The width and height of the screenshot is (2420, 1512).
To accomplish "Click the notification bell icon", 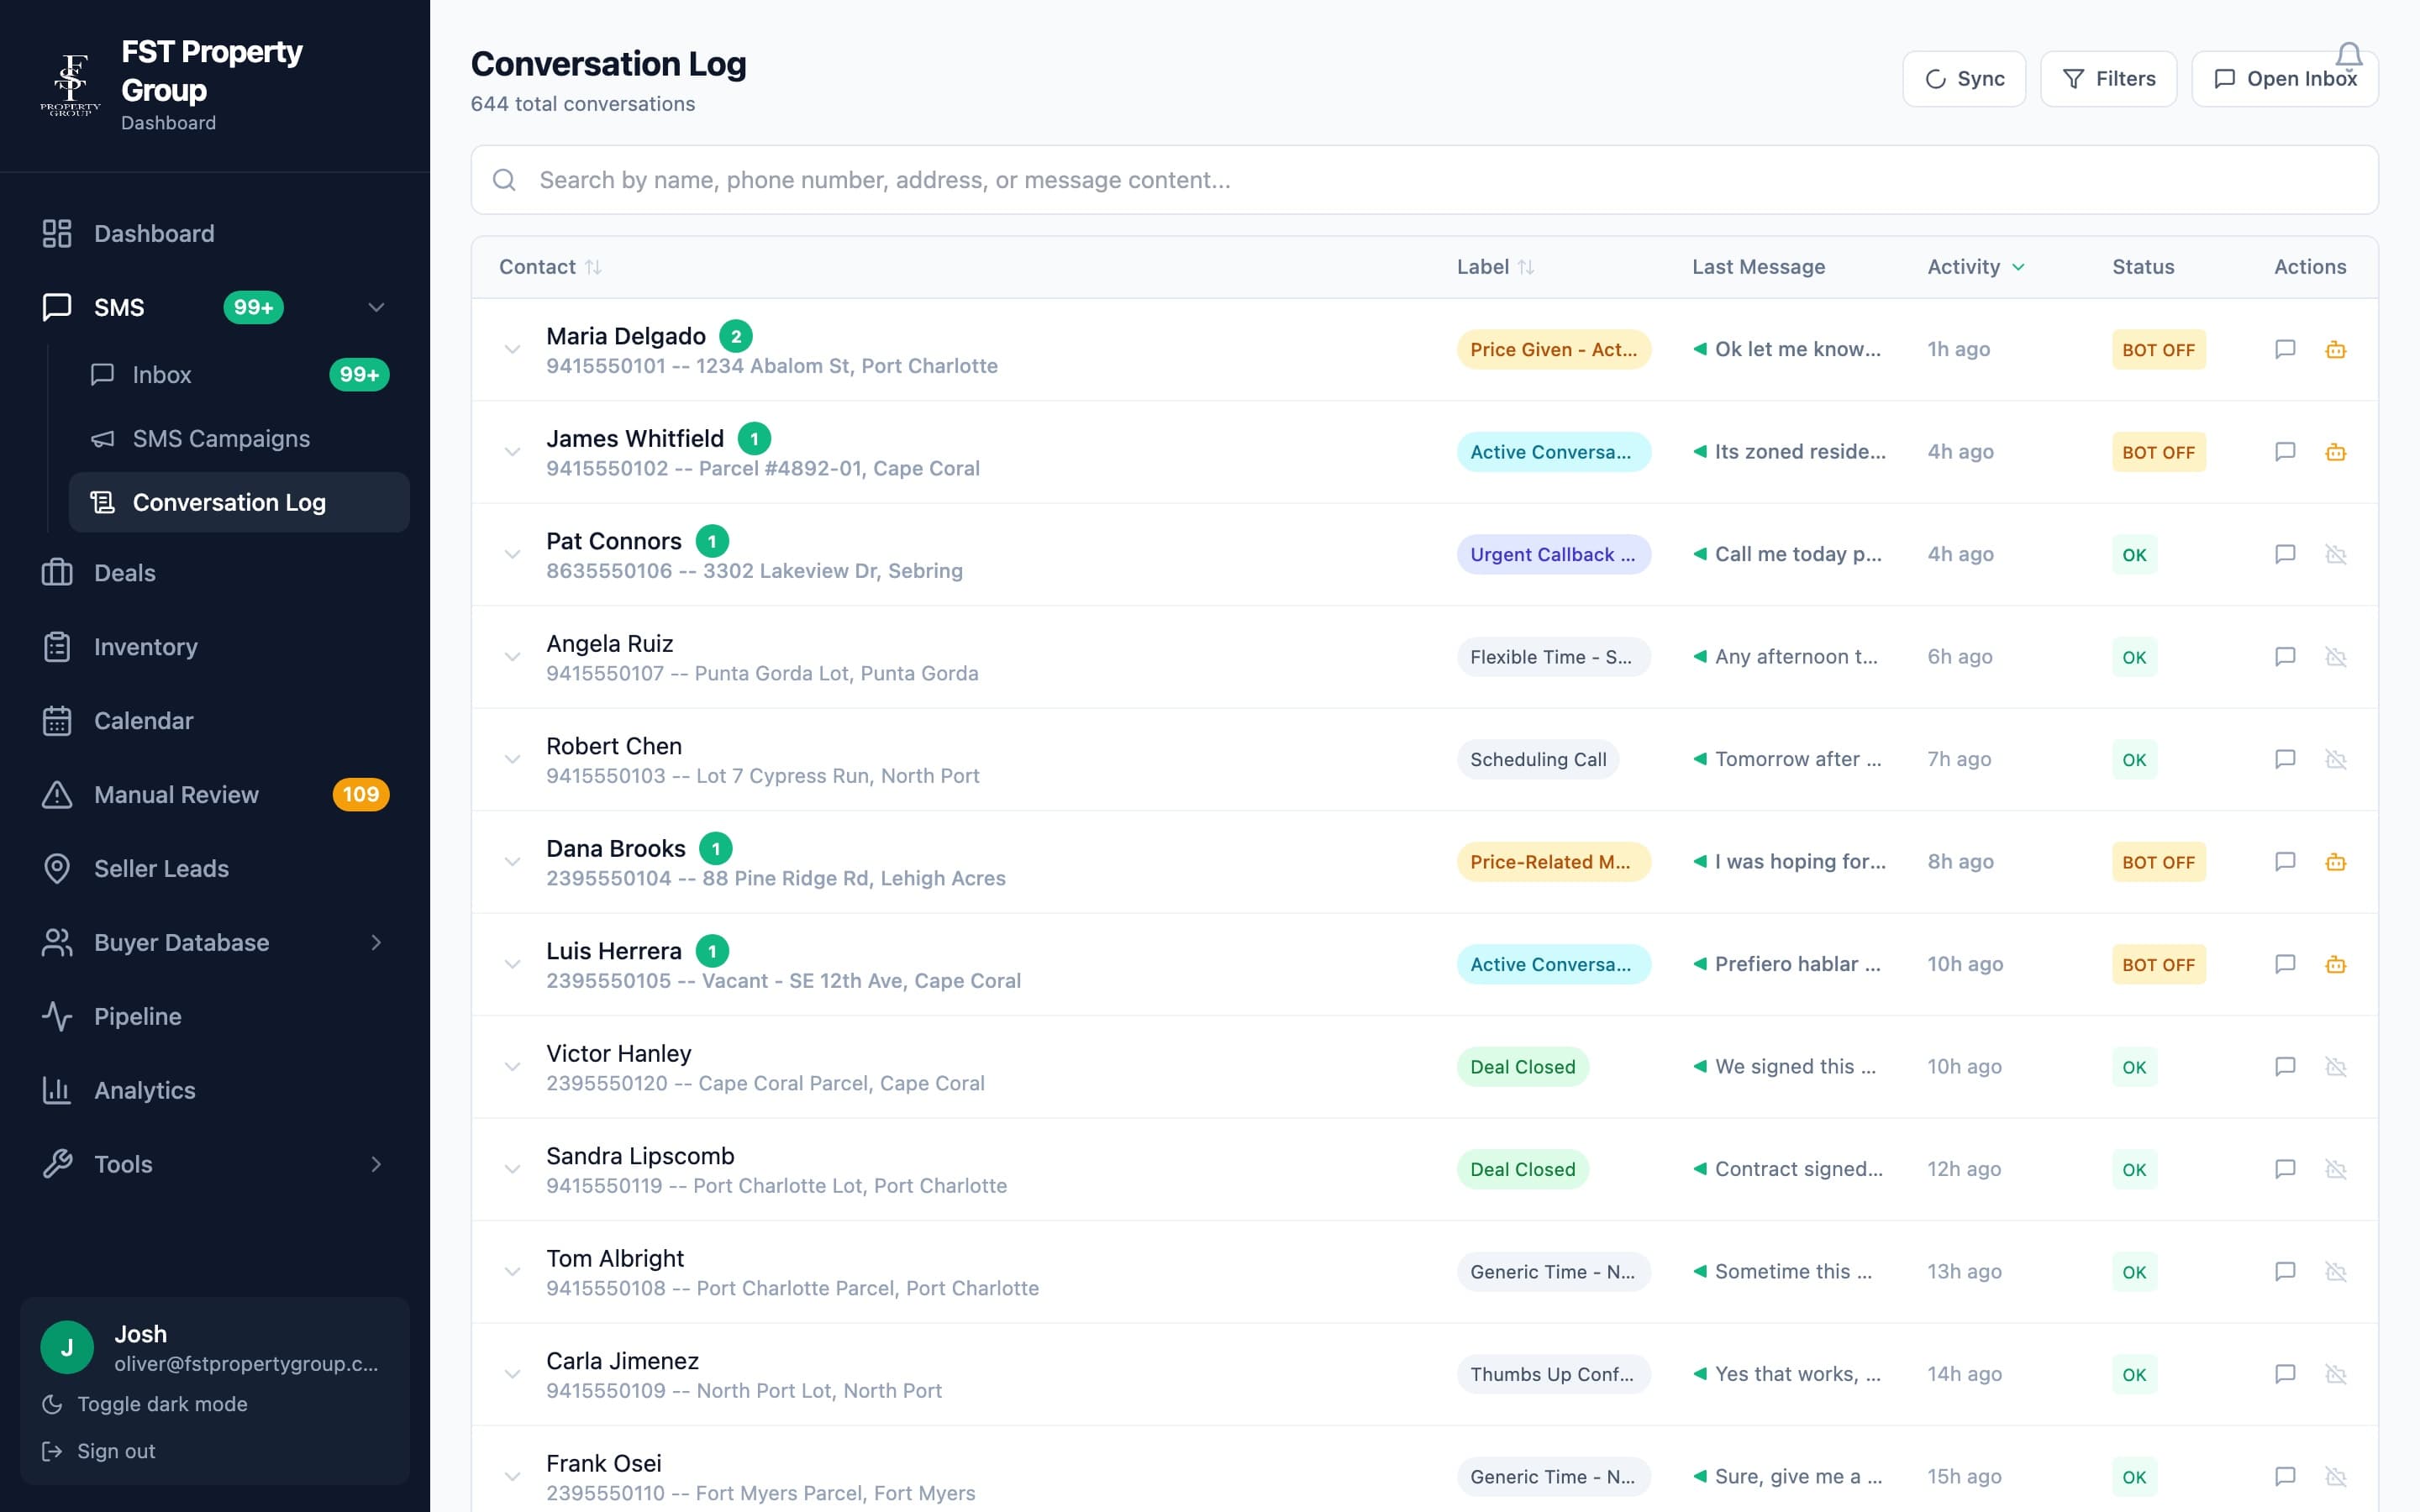I will [x=2349, y=56].
